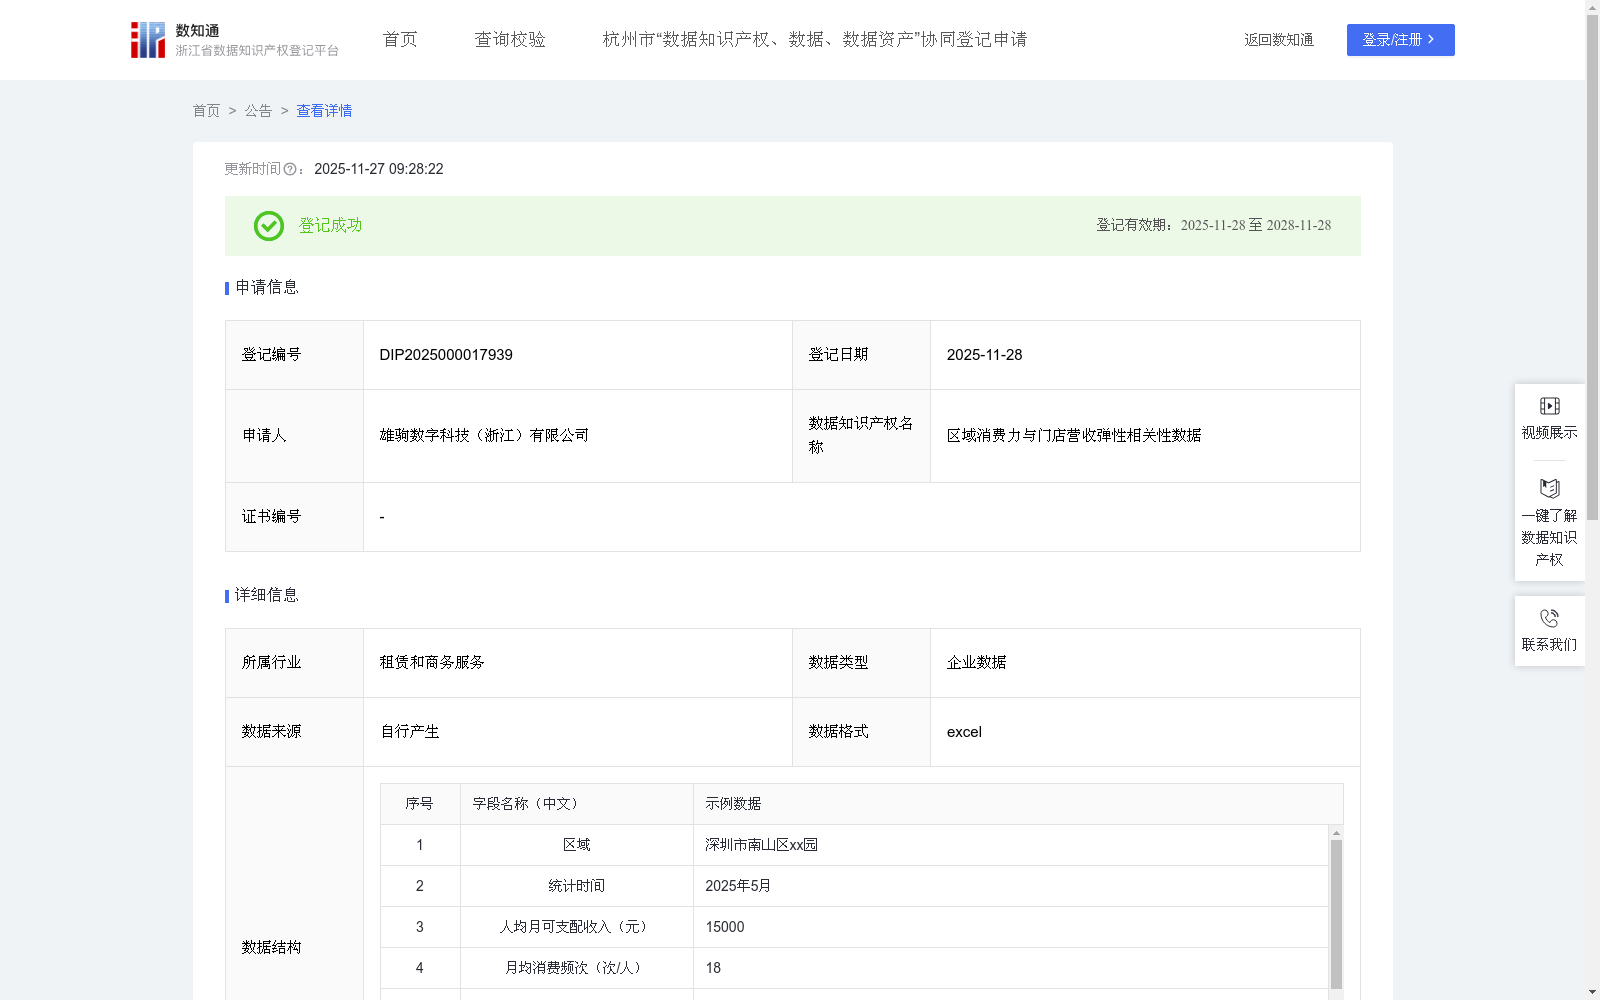Click the 公告 breadcrumb link
1600x1000 pixels.
258,111
